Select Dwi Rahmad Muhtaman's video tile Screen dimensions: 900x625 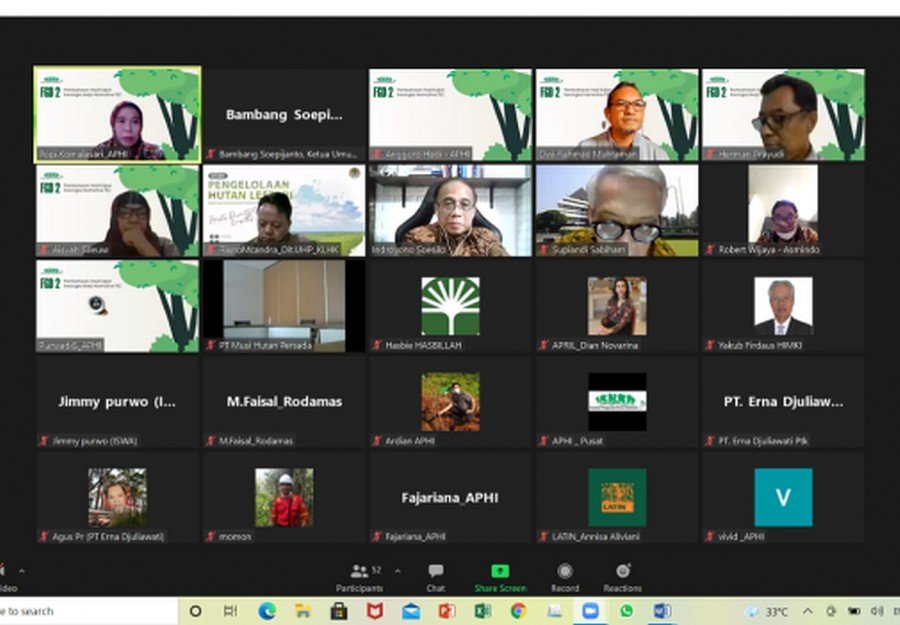coord(617,114)
